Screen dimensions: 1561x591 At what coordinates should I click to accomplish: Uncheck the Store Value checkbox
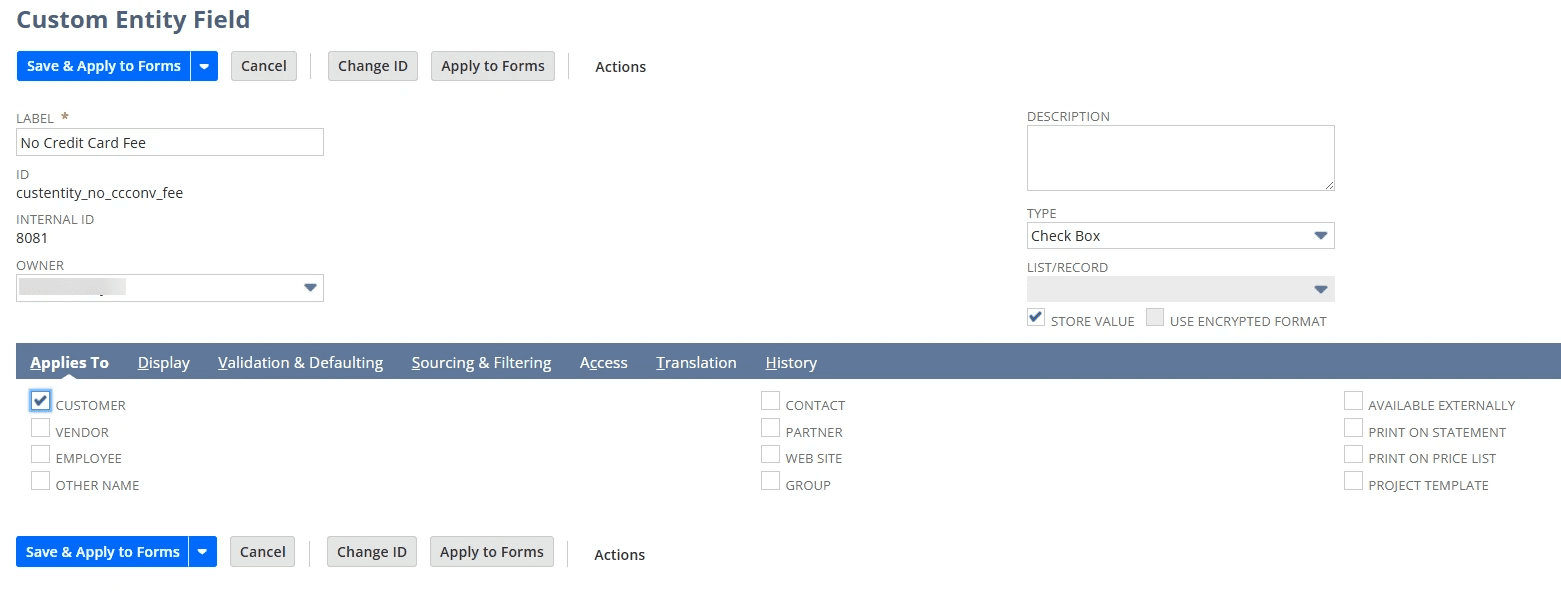click(1036, 318)
